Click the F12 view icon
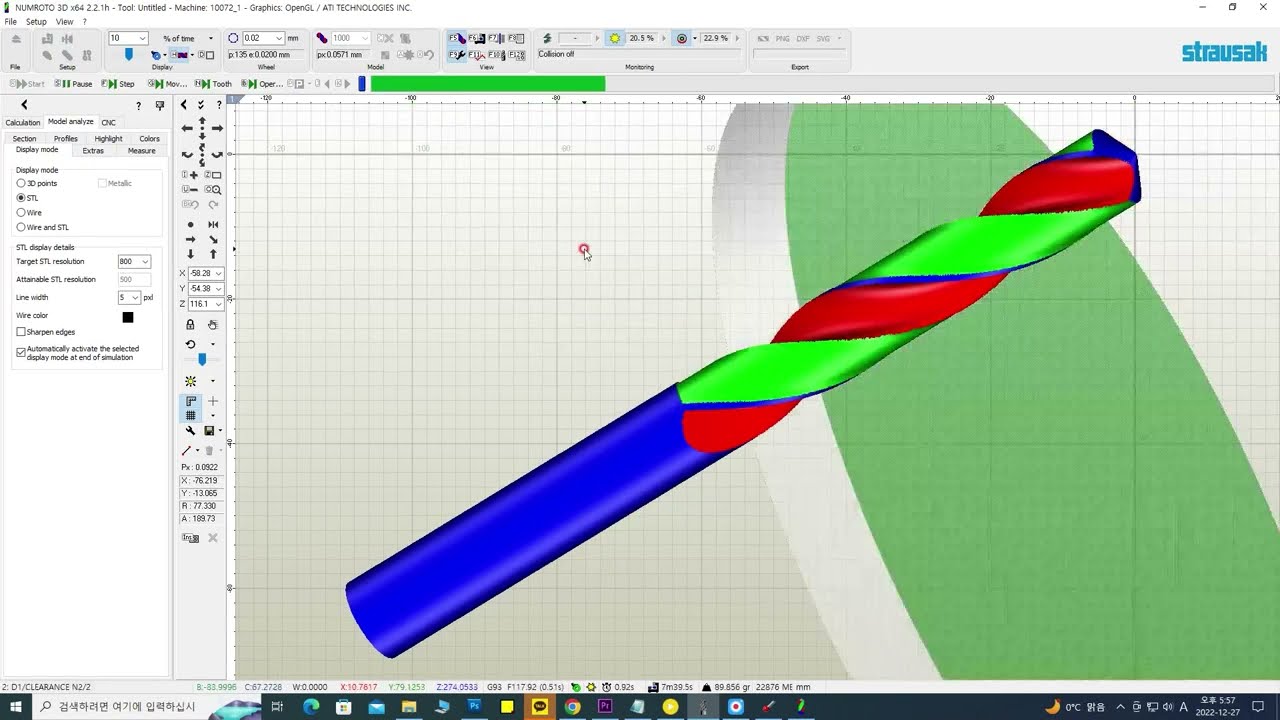This screenshot has height=720, width=1280. [x=516, y=54]
